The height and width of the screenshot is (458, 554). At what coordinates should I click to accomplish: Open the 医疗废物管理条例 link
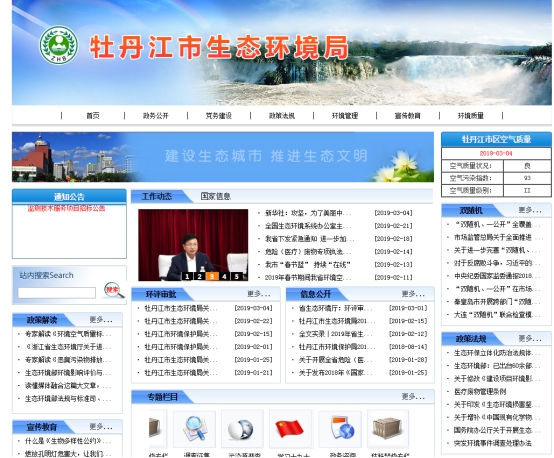pyautogui.click(x=480, y=392)
